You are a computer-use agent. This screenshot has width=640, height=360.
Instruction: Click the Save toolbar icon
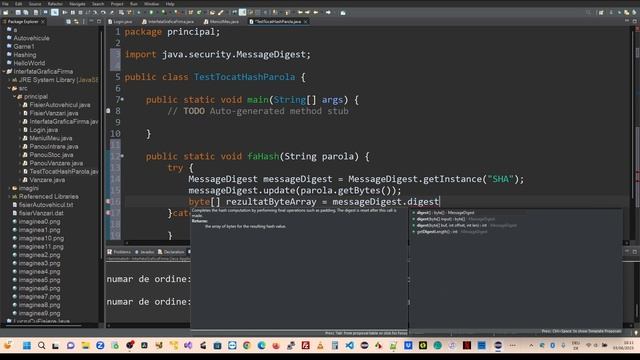[18, 13]
